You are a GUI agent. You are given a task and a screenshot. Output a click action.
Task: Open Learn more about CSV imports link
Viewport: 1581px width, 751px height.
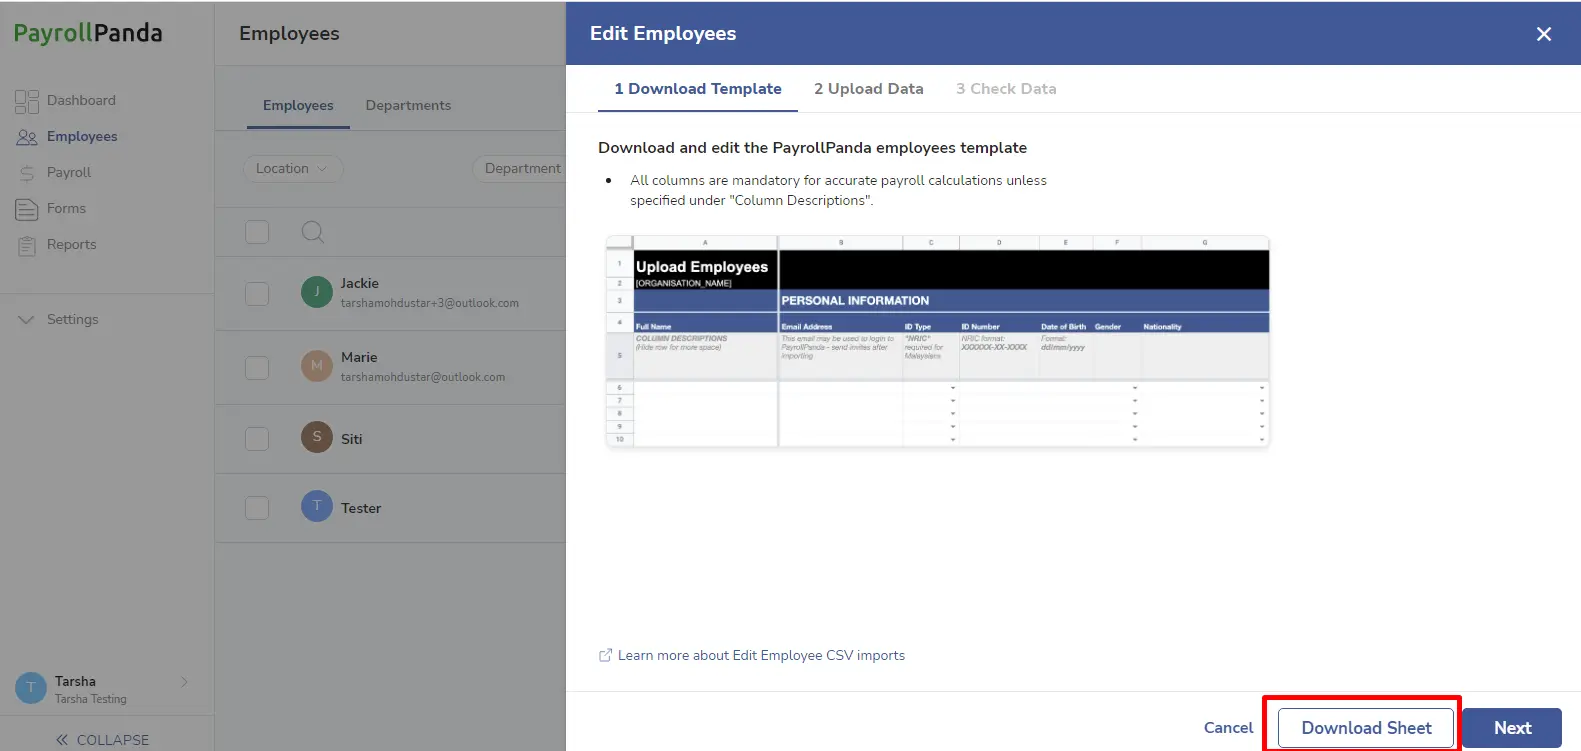pos(761,655)
